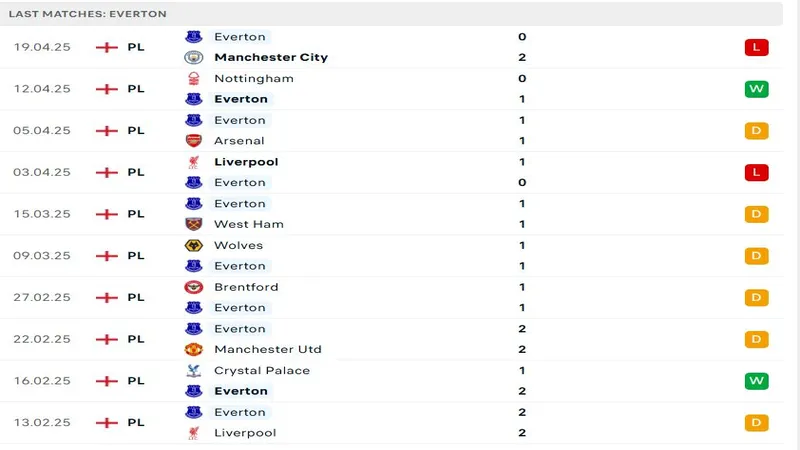
Task: Click the England flag for 19.04.25 match
Action: click(x=106, y=47)
